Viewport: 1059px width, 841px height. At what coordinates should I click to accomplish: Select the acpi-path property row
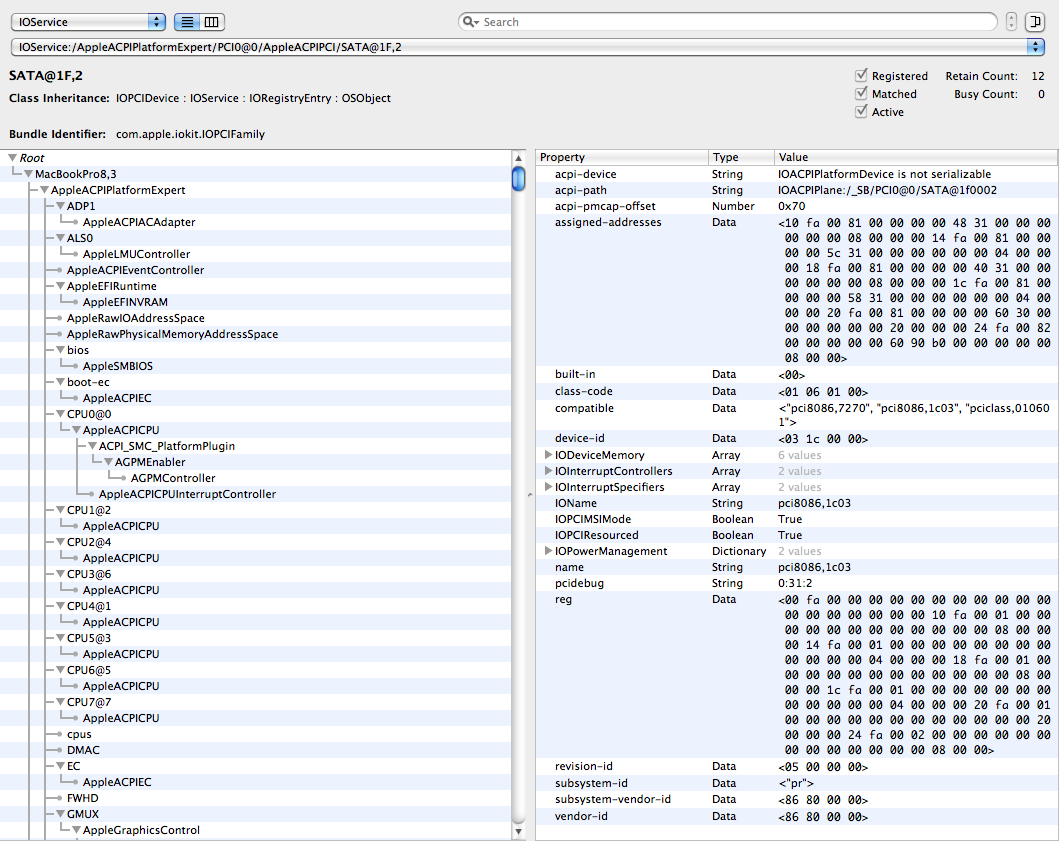point(797,190)
